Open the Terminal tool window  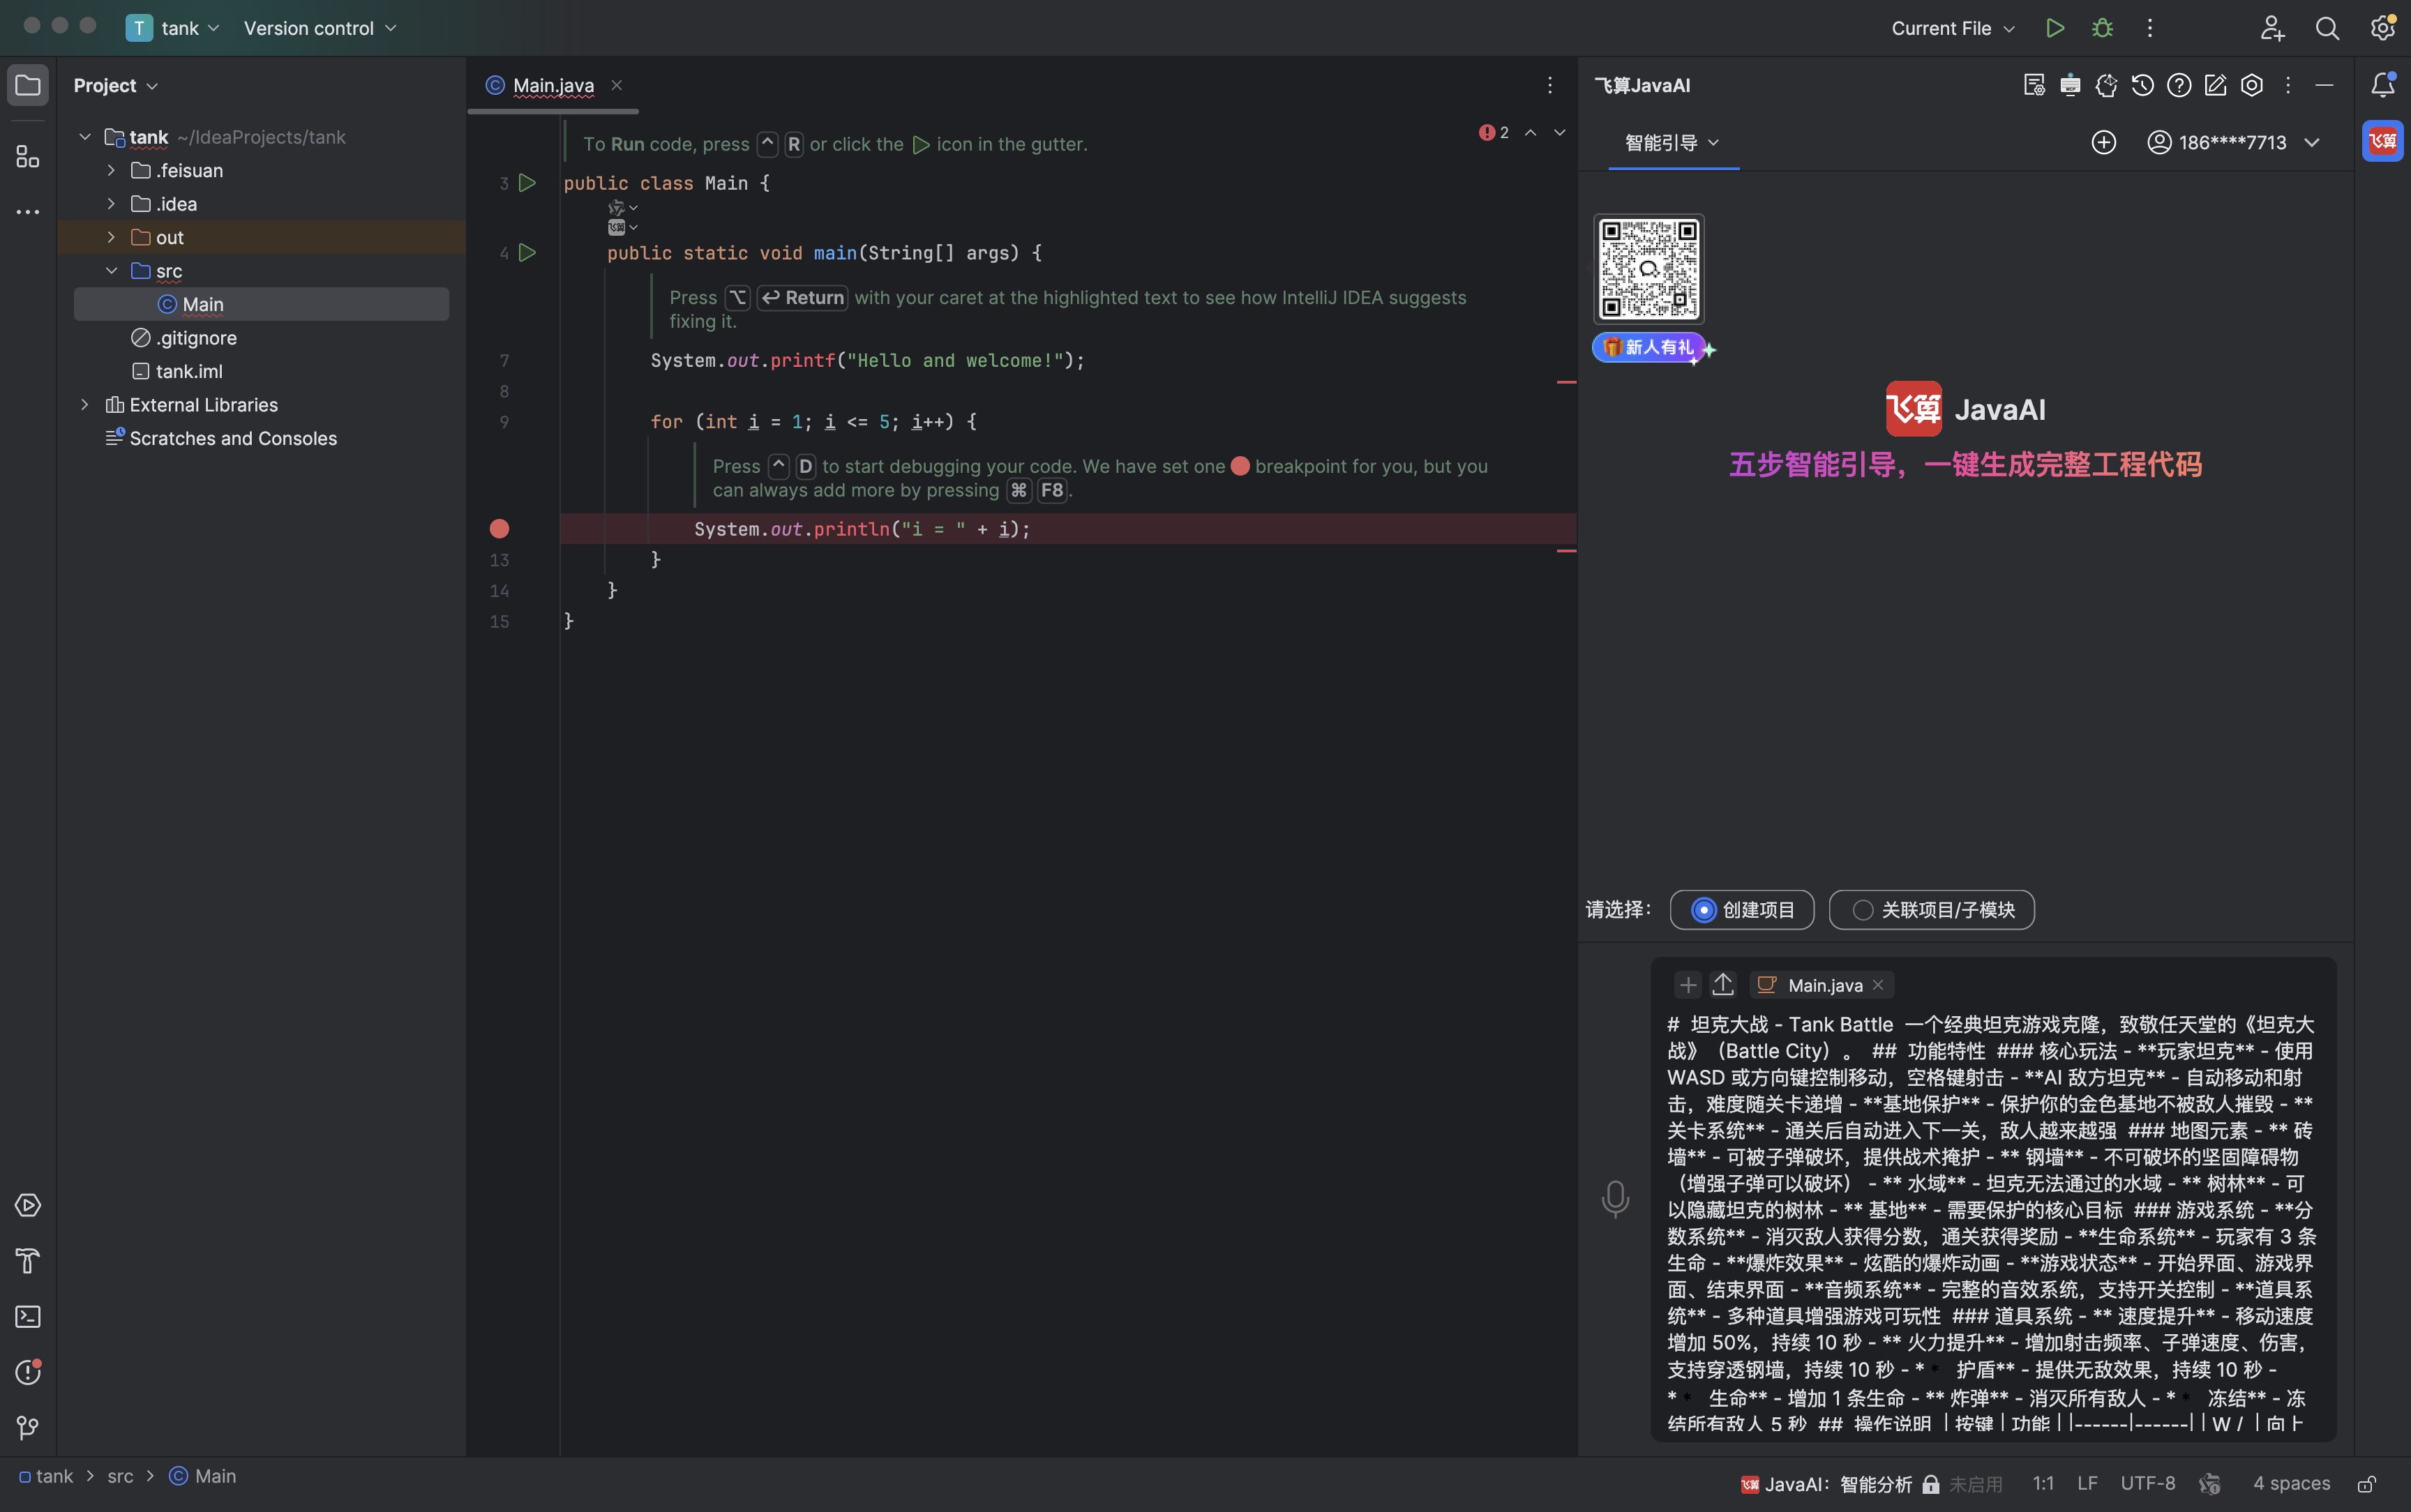[x=28, y=1317]
